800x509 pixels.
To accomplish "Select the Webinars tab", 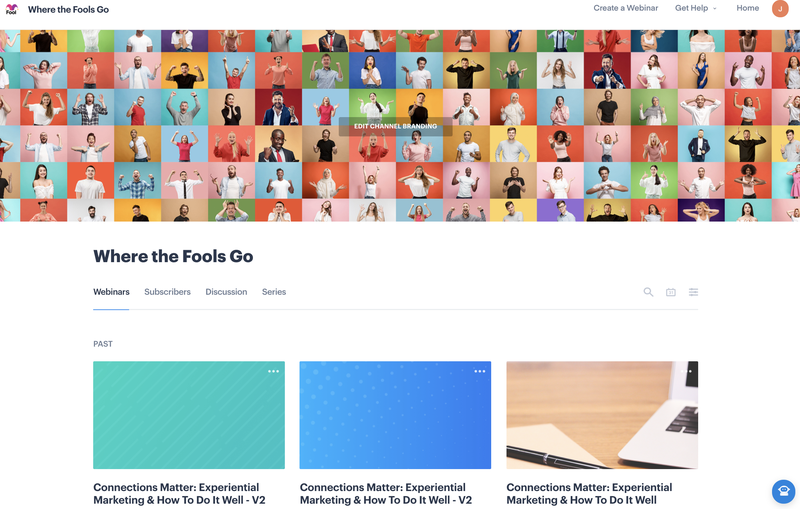I will [111, 292].
